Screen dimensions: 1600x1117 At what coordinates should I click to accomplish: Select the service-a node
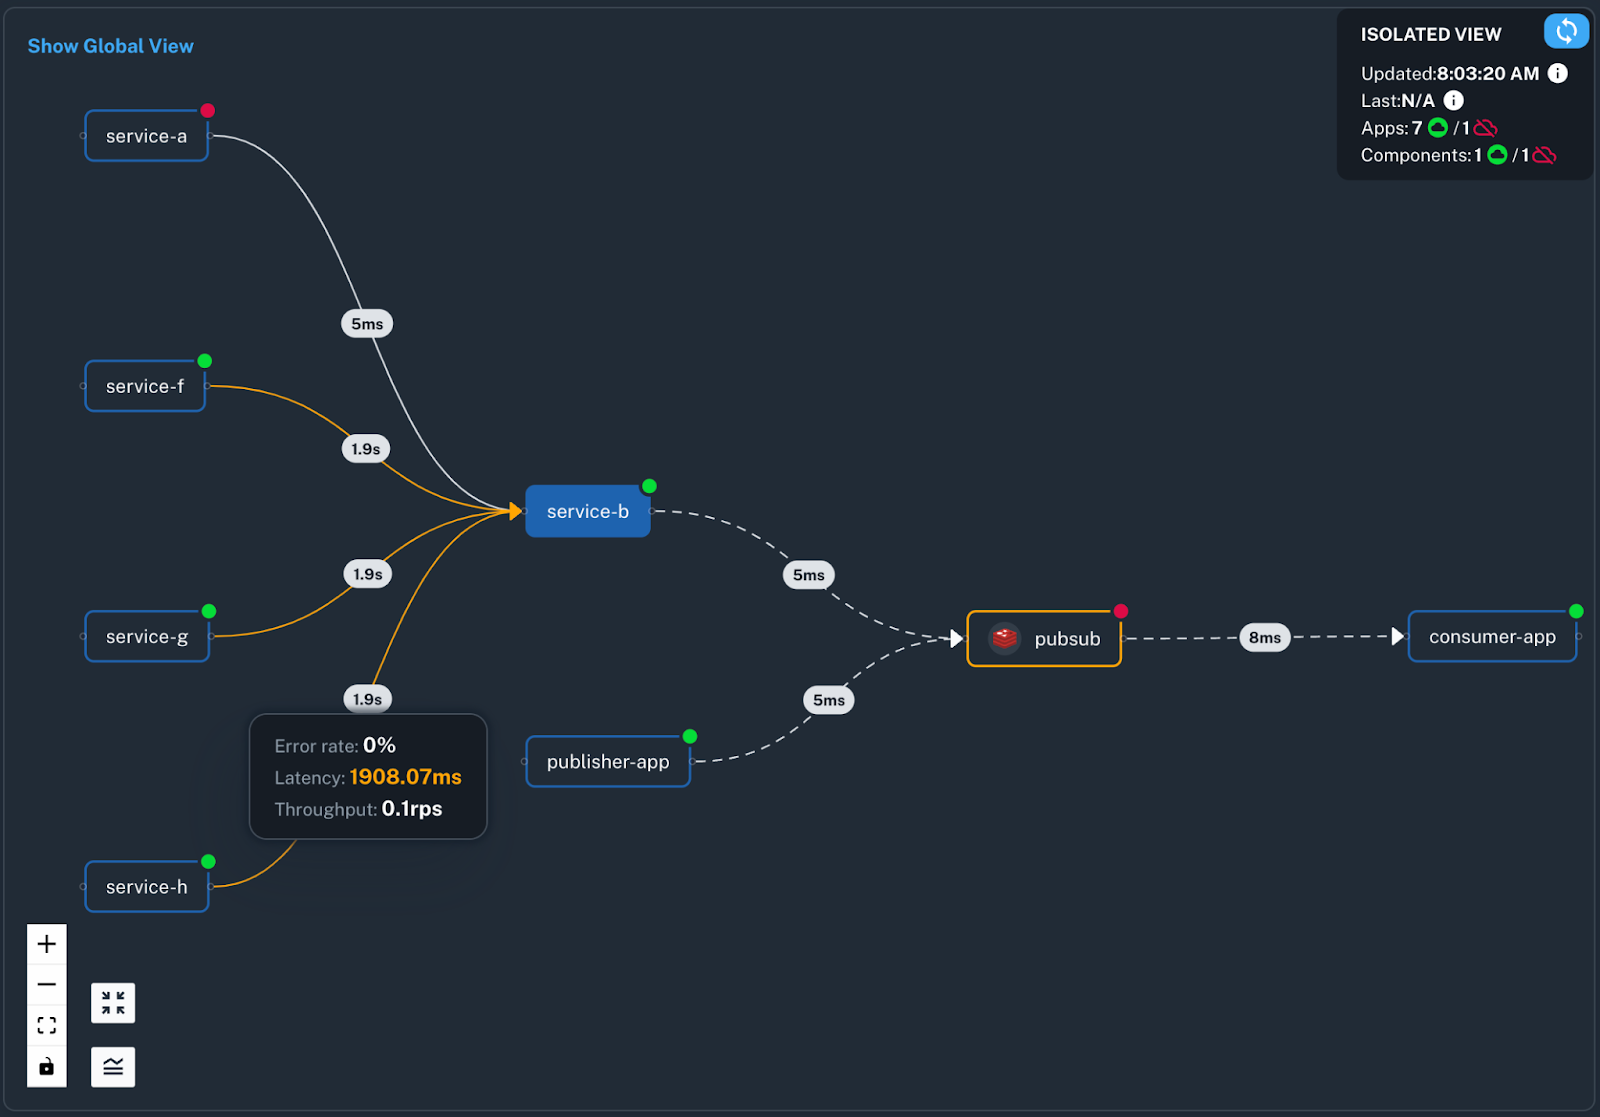click(x=146, y=136)
